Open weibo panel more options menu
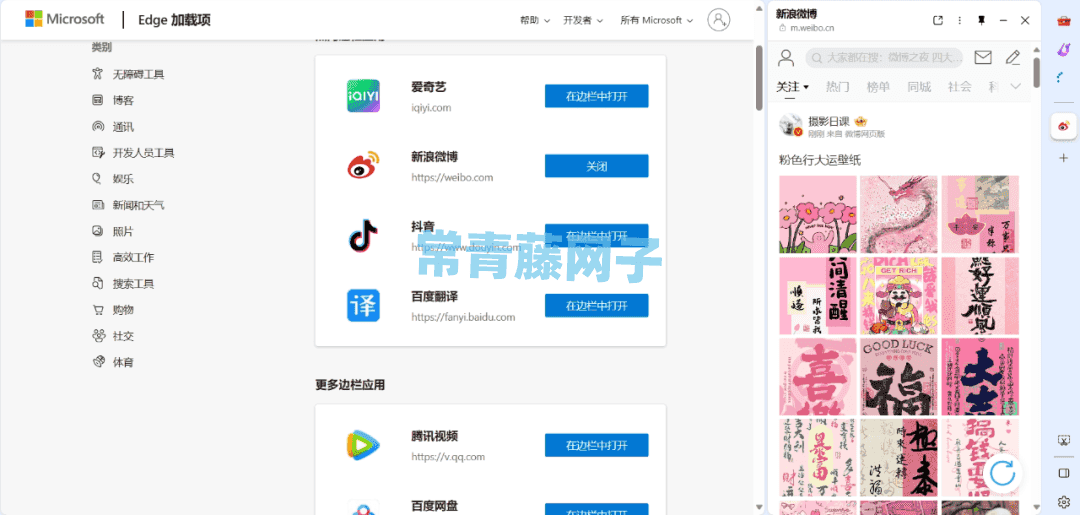1080x515 pixels. pos(959,21)
